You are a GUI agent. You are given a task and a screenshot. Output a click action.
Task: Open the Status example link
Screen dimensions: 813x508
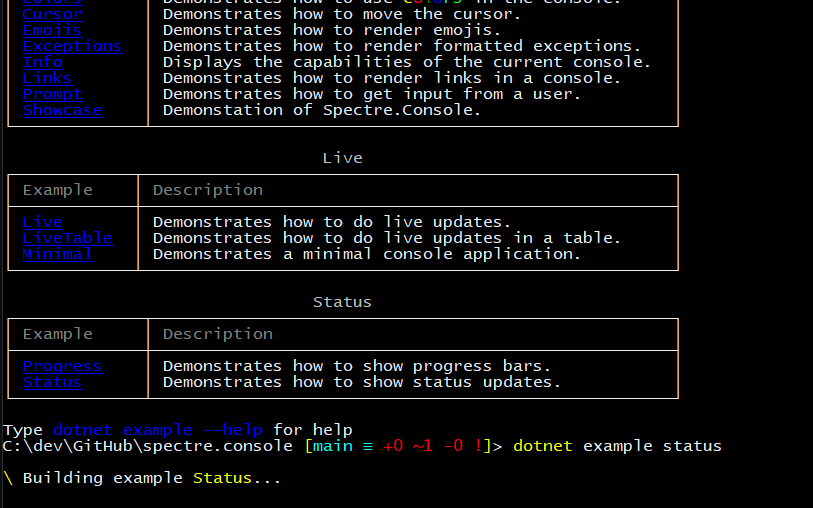[52, 383]
